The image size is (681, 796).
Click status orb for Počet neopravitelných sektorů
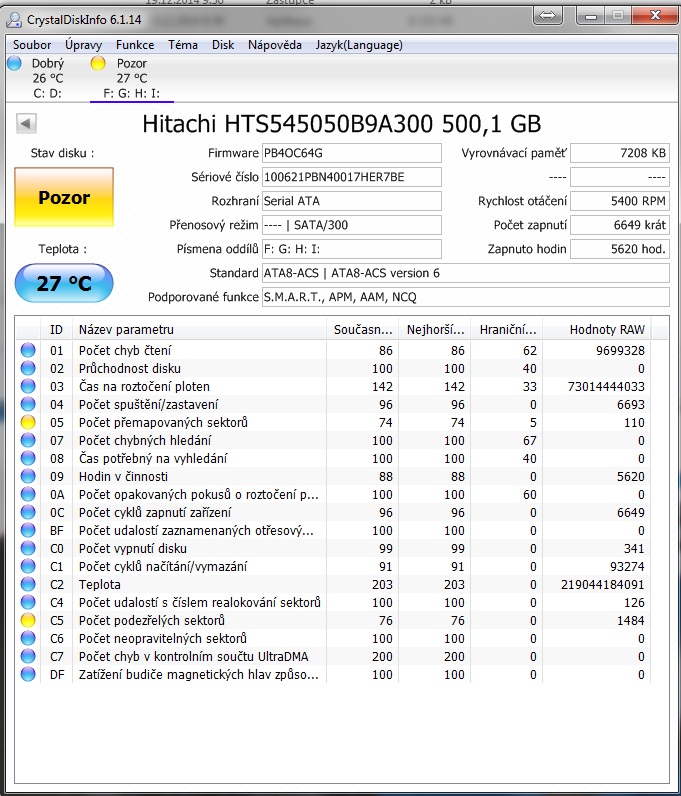point(28,638)
